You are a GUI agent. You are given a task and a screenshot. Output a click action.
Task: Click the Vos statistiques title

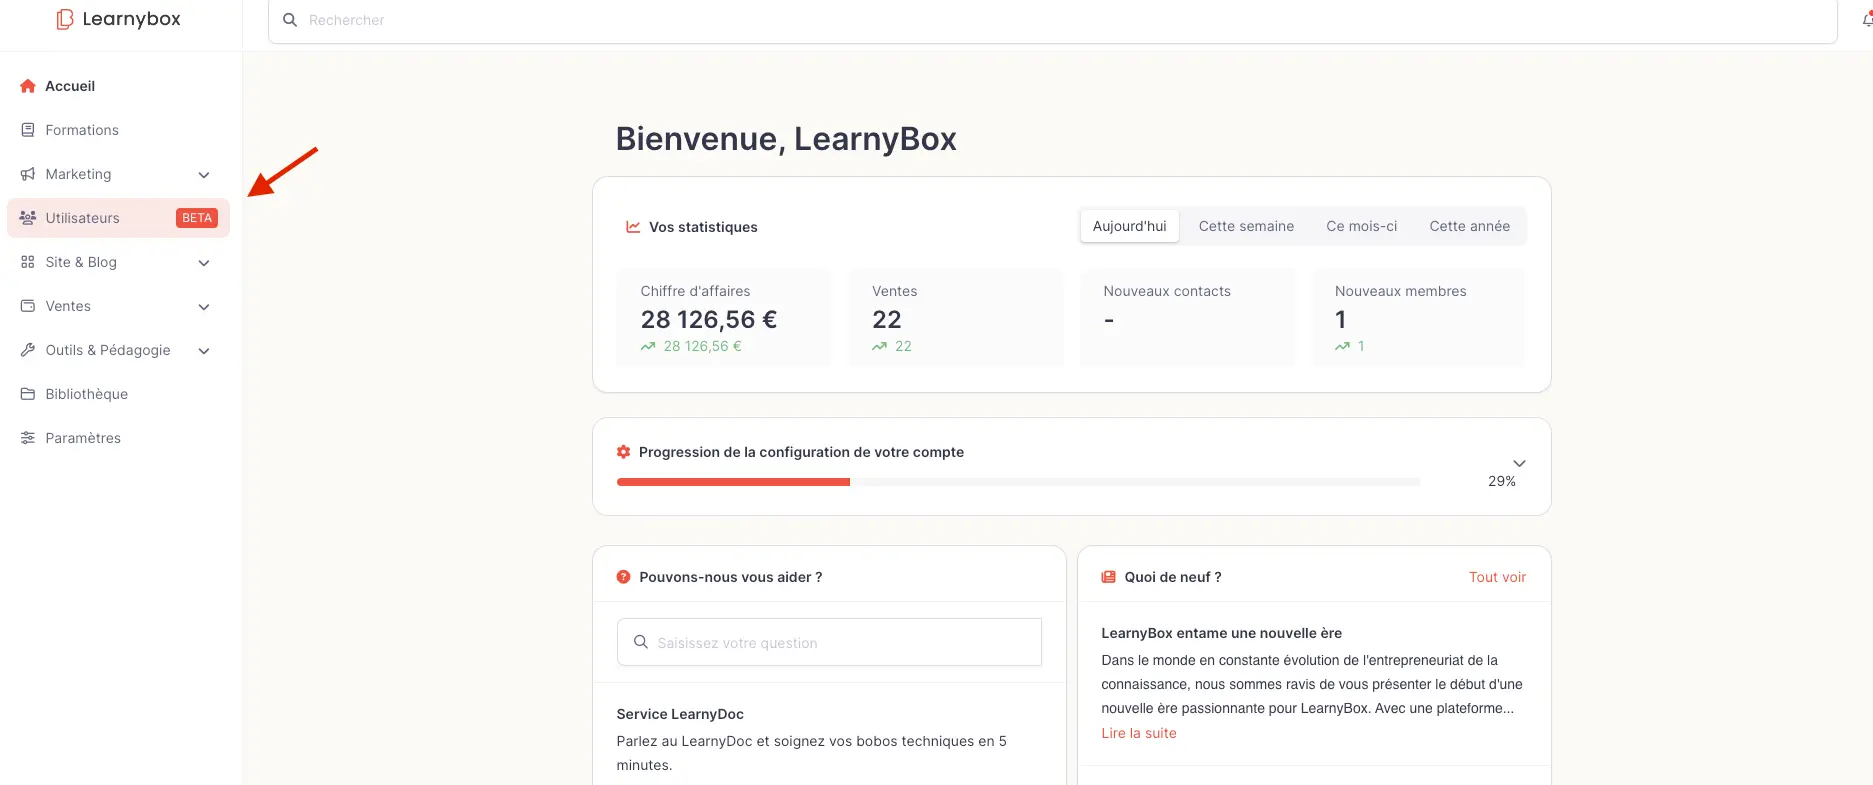click(x=703, y=227)
